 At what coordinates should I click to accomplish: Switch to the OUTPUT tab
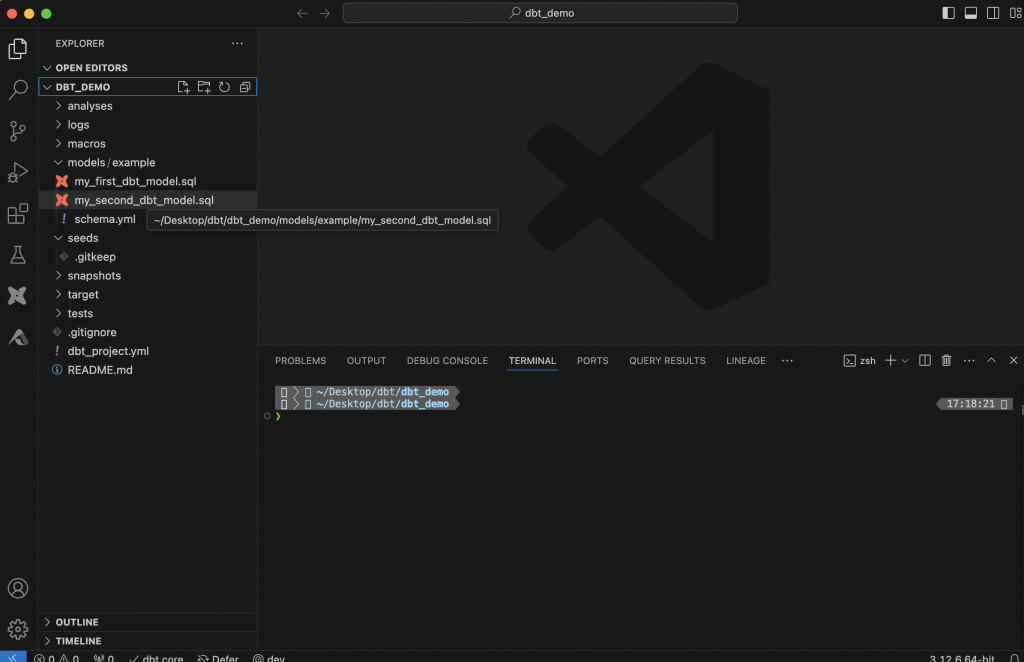coord(366,360)
